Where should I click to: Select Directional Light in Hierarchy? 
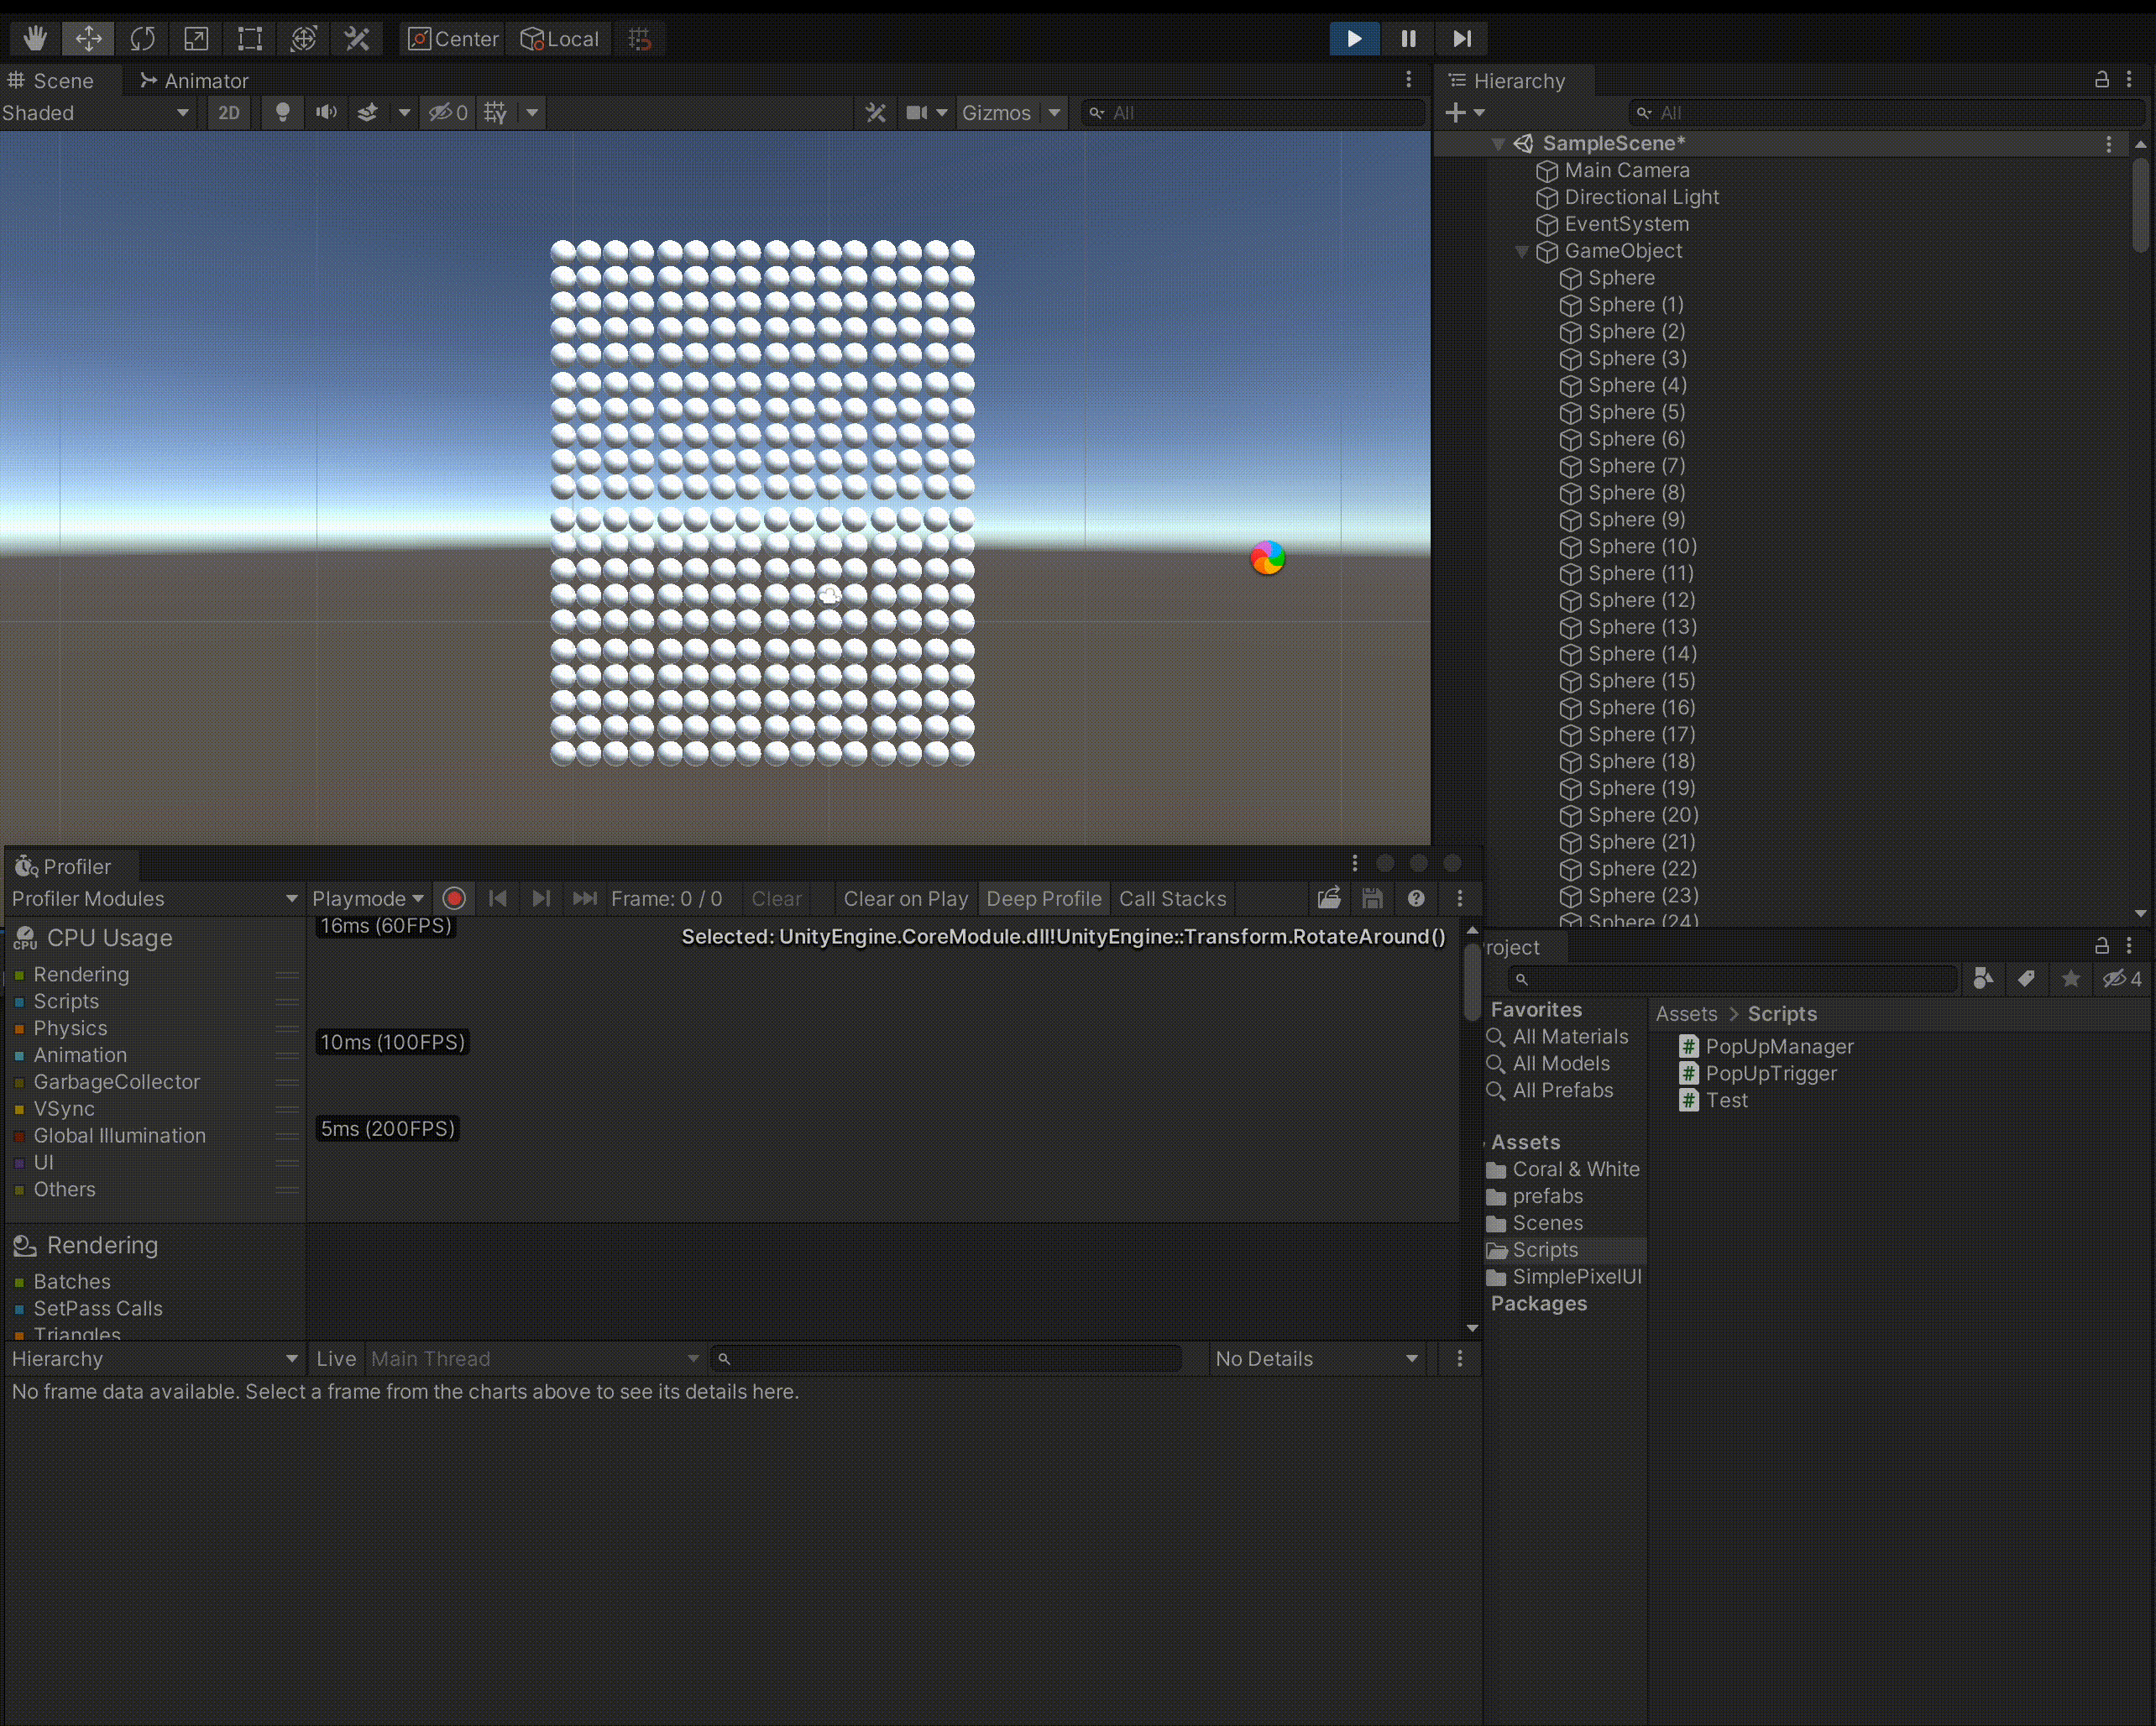[x=1641, y=198]
